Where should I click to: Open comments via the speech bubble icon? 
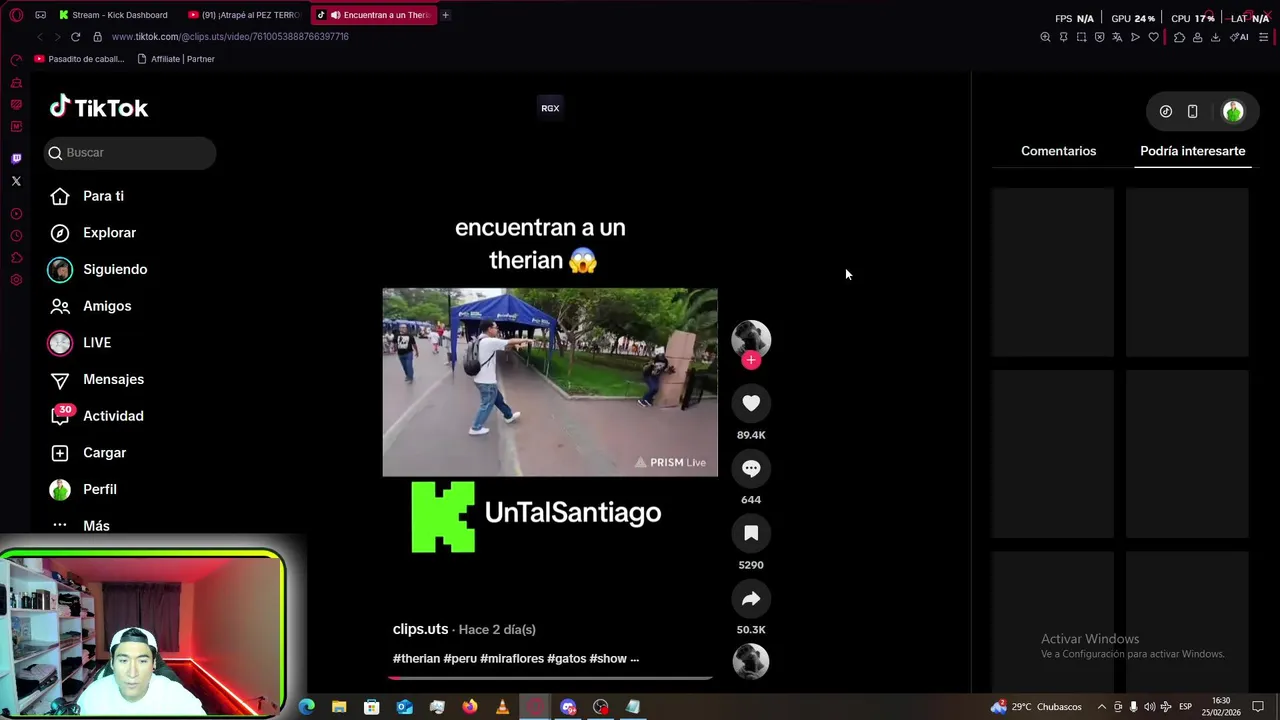751,468
